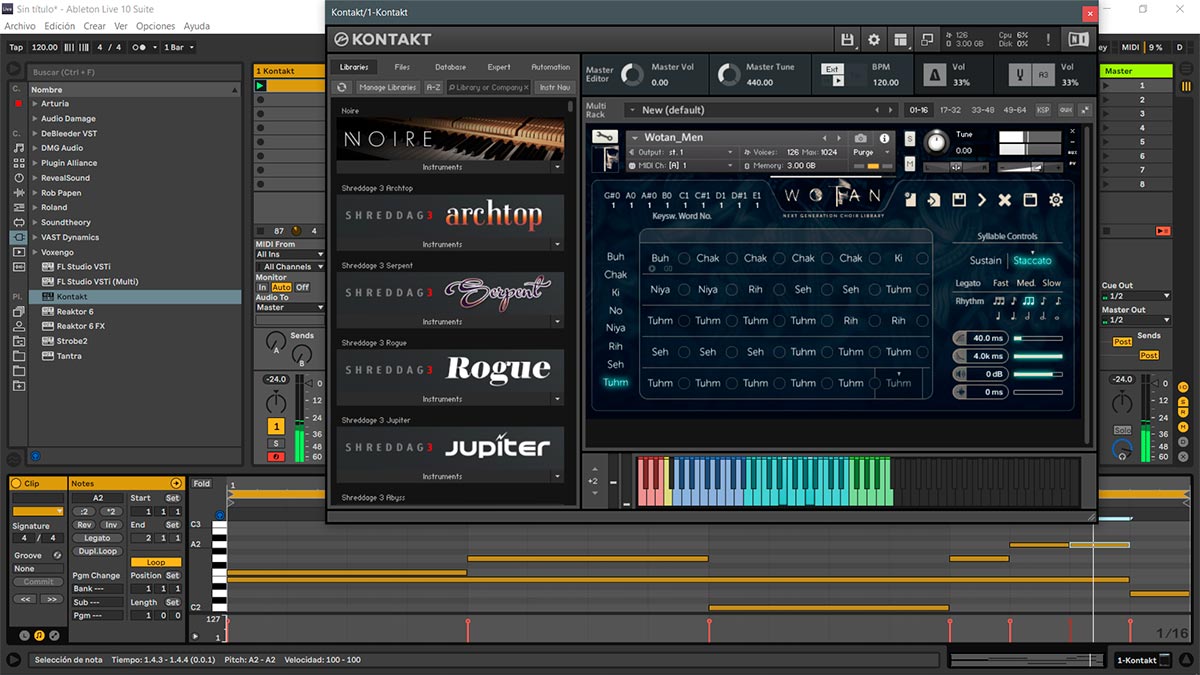Toggle the Ki syllable circle in row one
The height and width of the screenshot is (675, 1200).
(922, 258)
